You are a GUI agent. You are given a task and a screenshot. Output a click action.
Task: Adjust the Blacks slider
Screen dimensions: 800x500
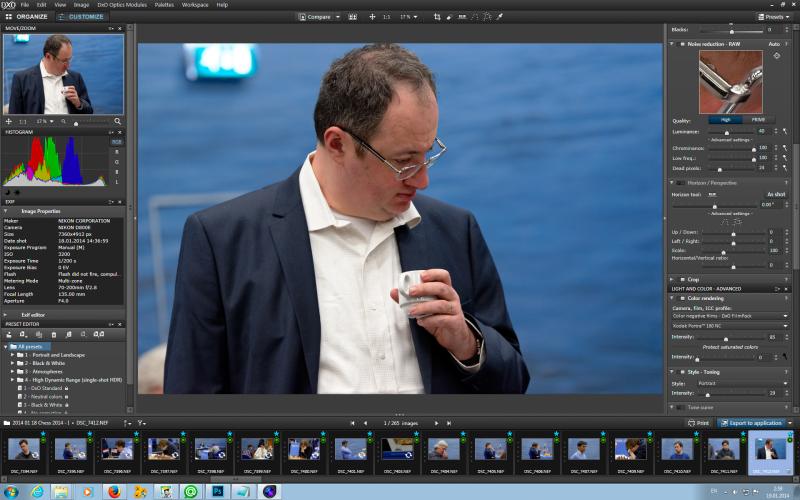coord(730,31)
